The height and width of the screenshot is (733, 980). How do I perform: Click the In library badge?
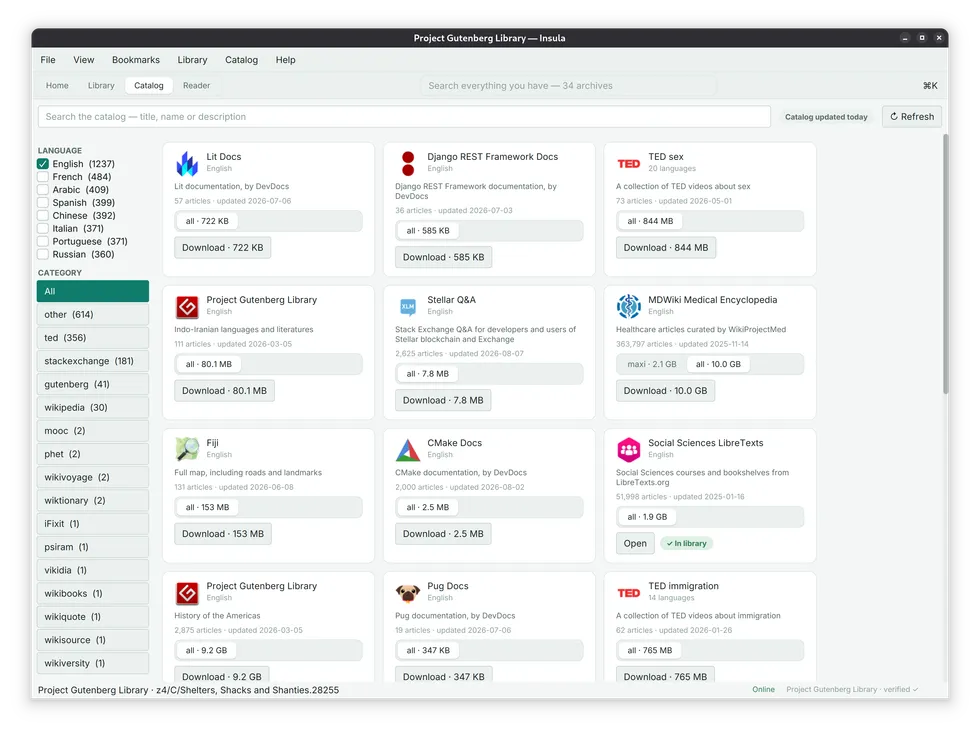(686, 544)
